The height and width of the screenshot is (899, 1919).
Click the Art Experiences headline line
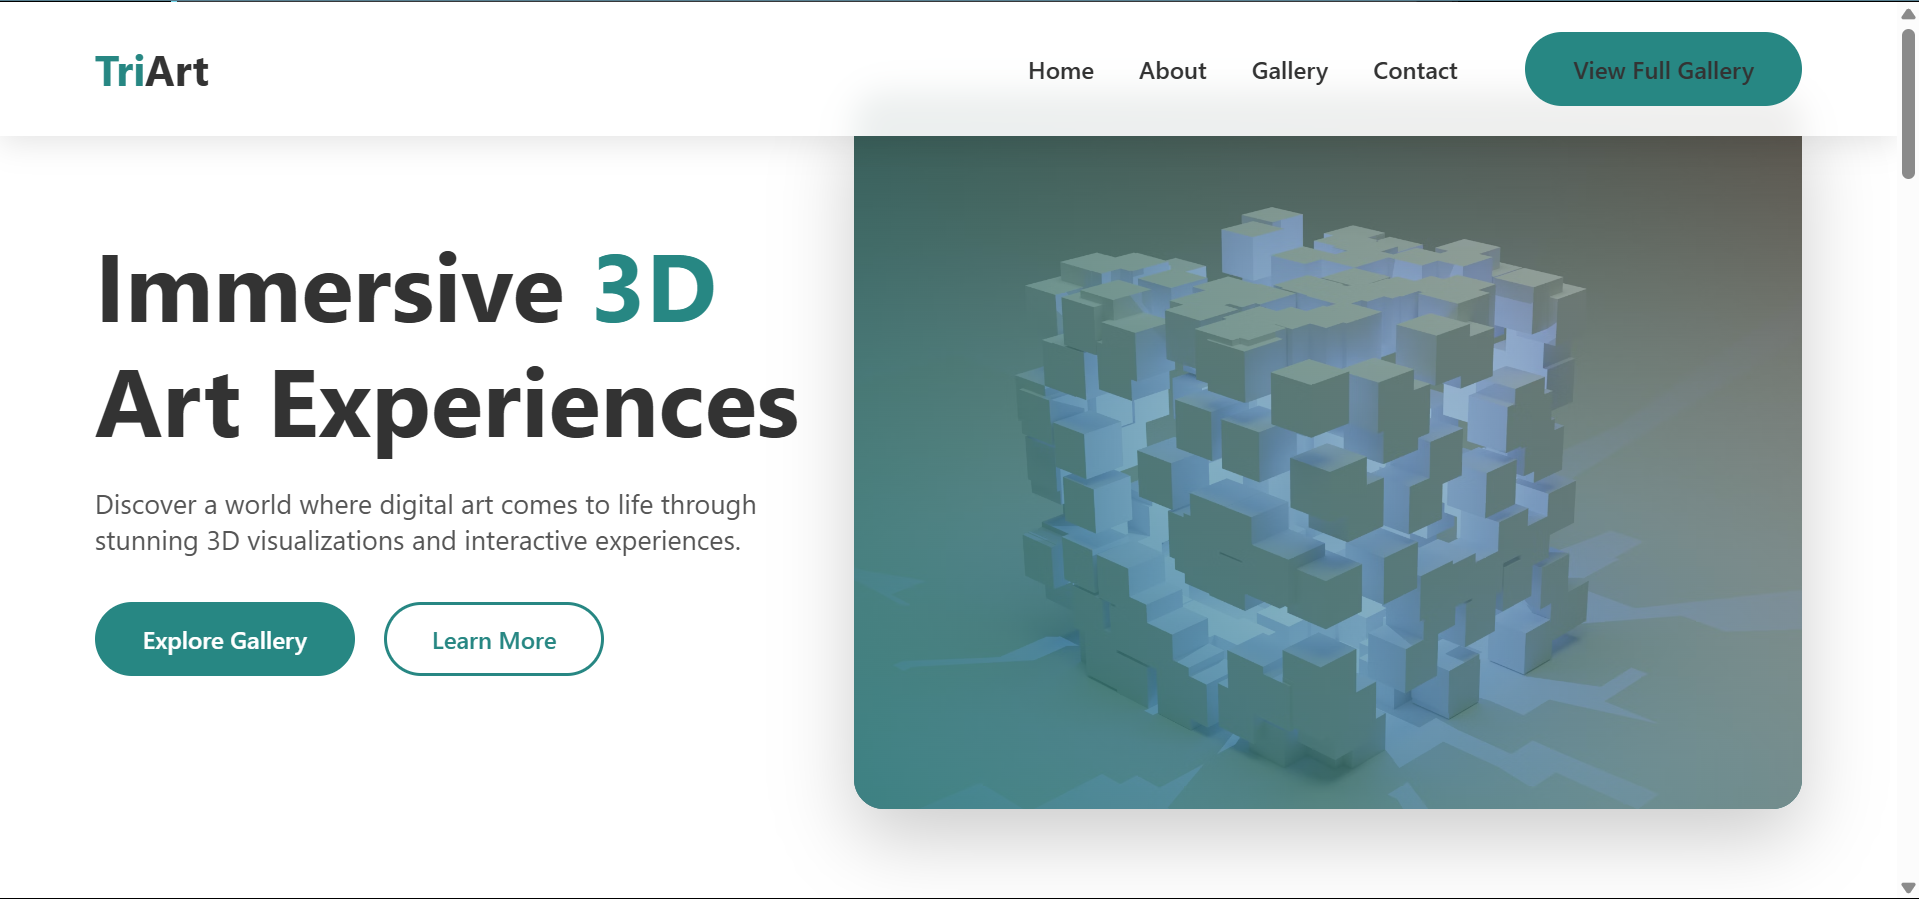[x=446, y=405]
